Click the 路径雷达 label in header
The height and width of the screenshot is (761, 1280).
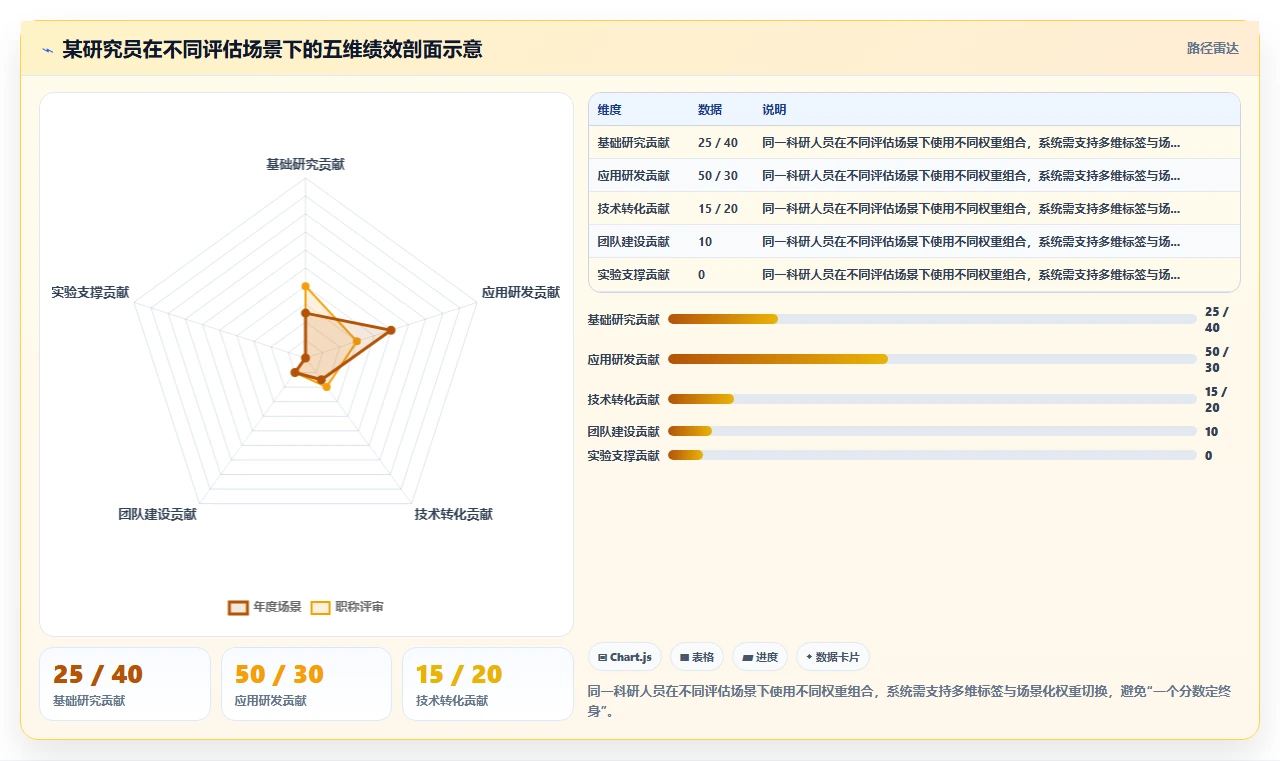[x=1213, y=48]
